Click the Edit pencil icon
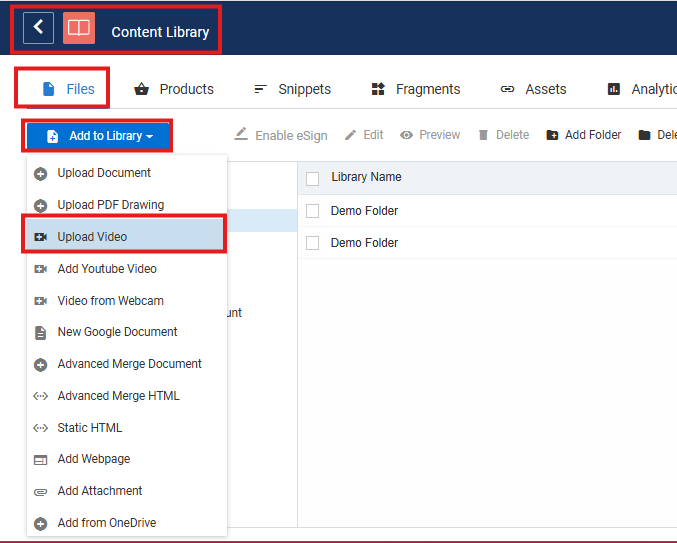This screenshot has width=677, height=543. coord(350,135)
